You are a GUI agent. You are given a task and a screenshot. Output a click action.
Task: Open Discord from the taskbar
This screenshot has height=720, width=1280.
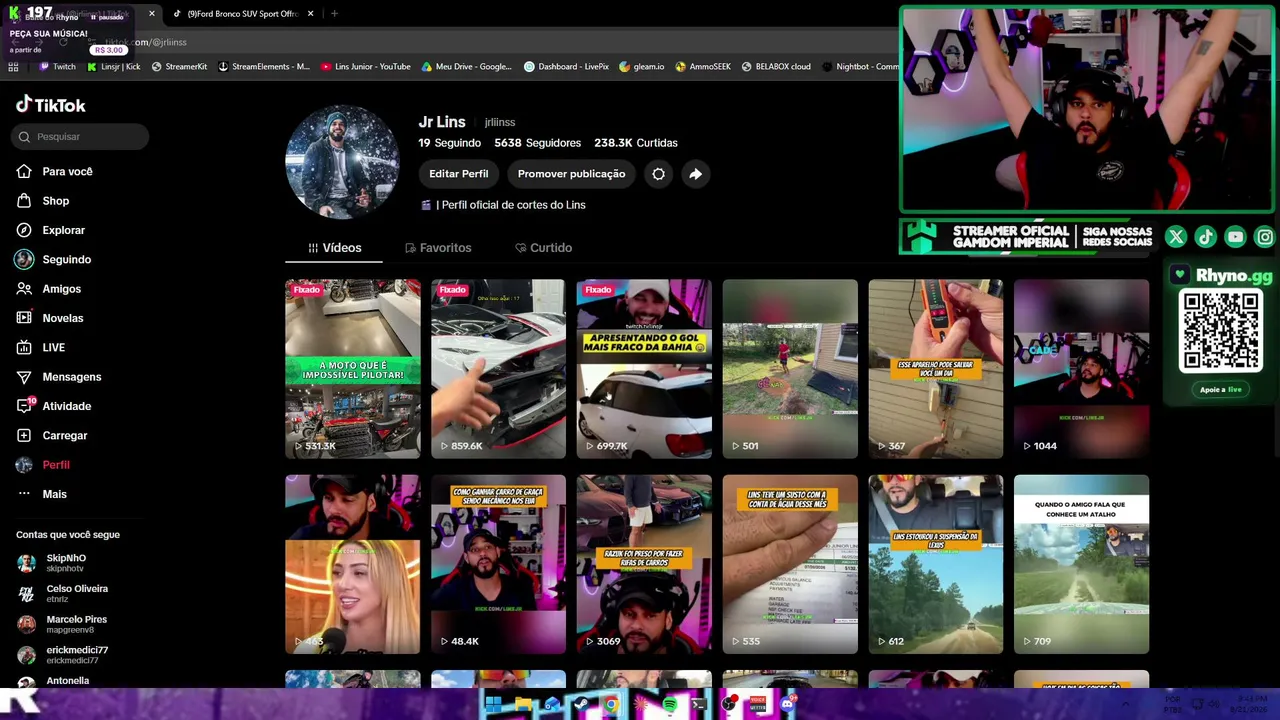click(787, 705)
